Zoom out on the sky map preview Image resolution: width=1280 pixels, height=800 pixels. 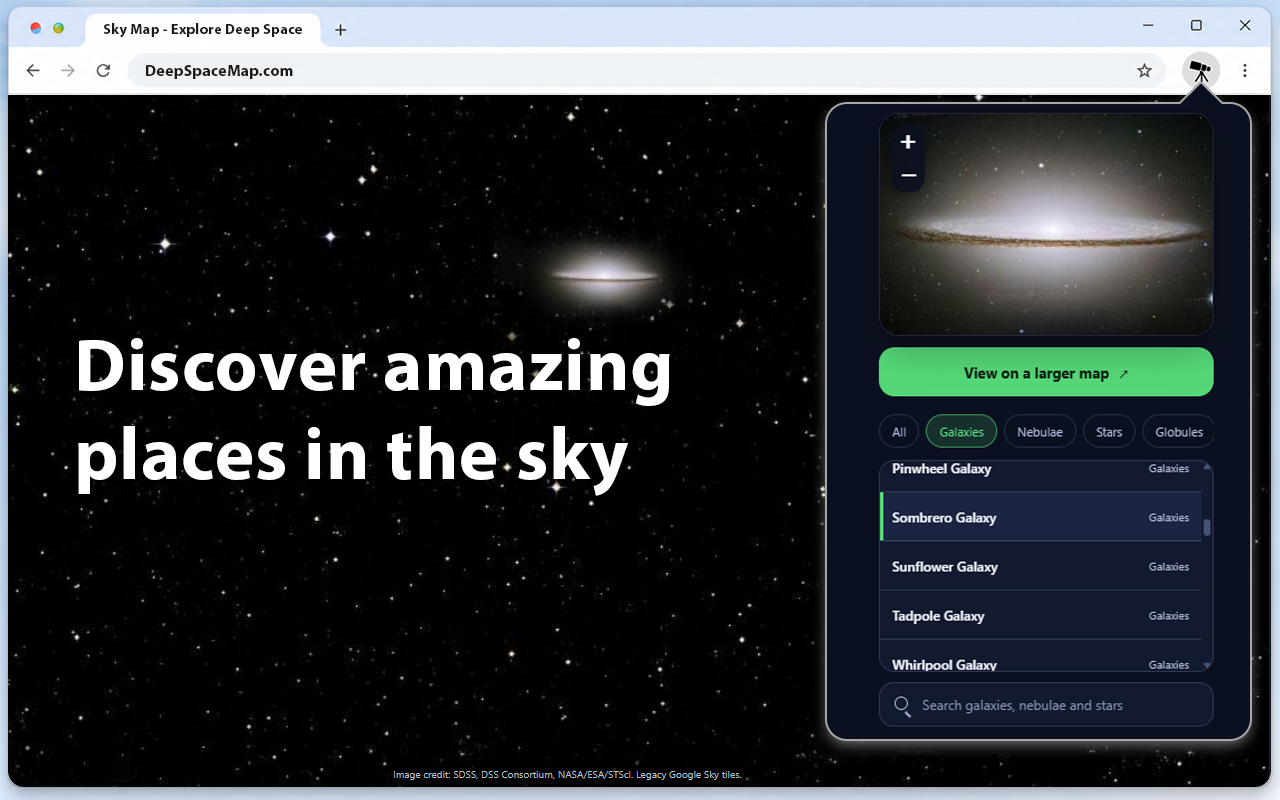coord(908,175)
